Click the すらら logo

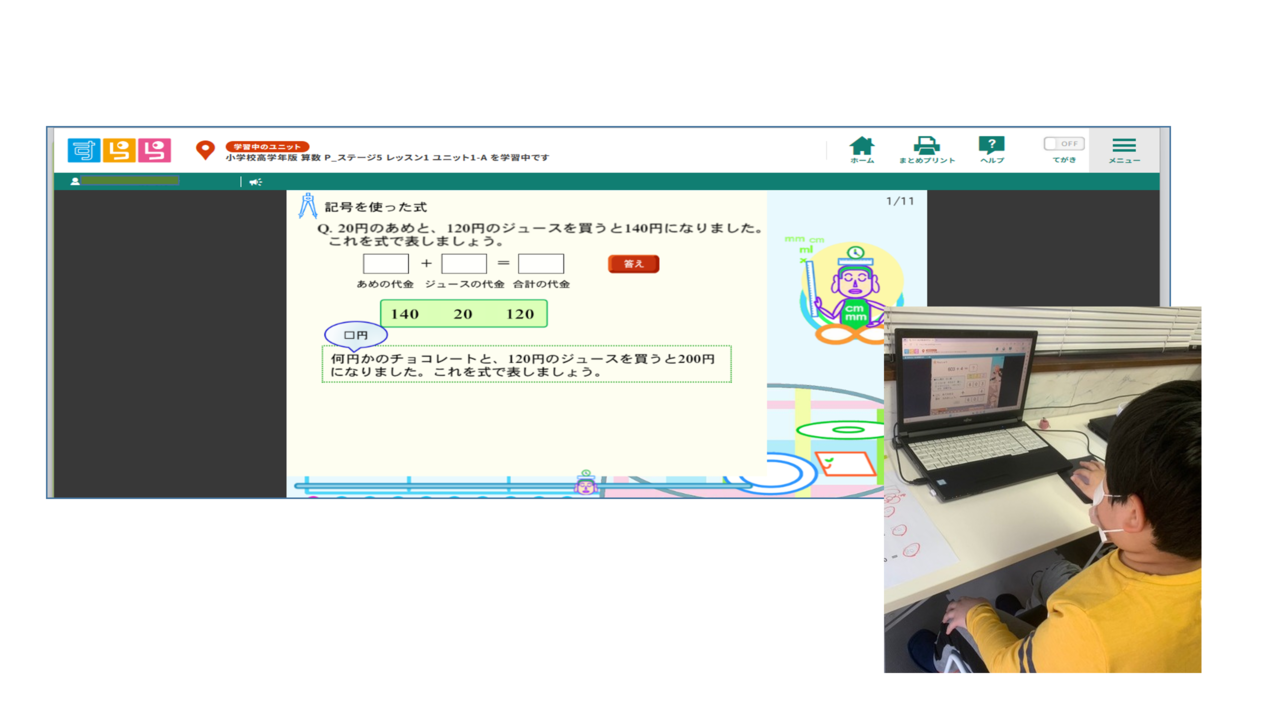[x=120, y=150]
